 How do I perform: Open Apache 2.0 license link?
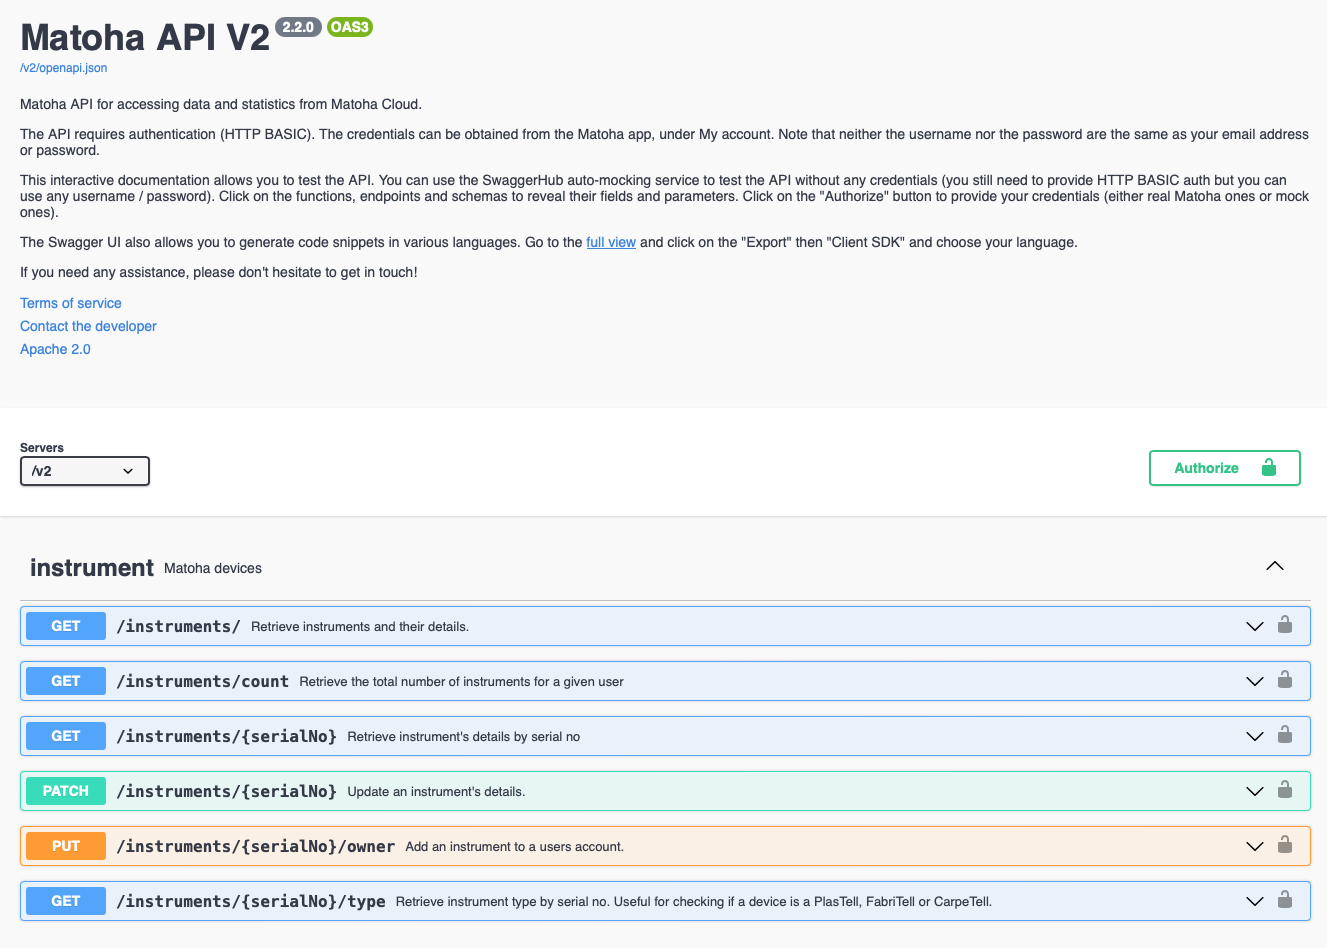(x=55, y=349)
